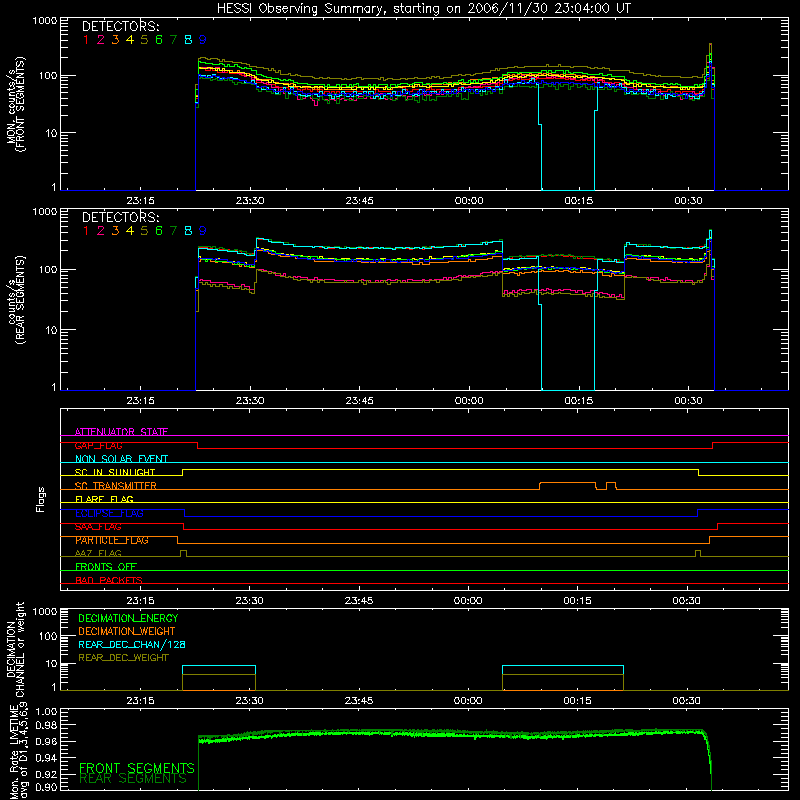Click the MON. counts/s (FRONT SEGMENTS) axis title
Screen dimensions: 800x800
[x=16, y=105]
